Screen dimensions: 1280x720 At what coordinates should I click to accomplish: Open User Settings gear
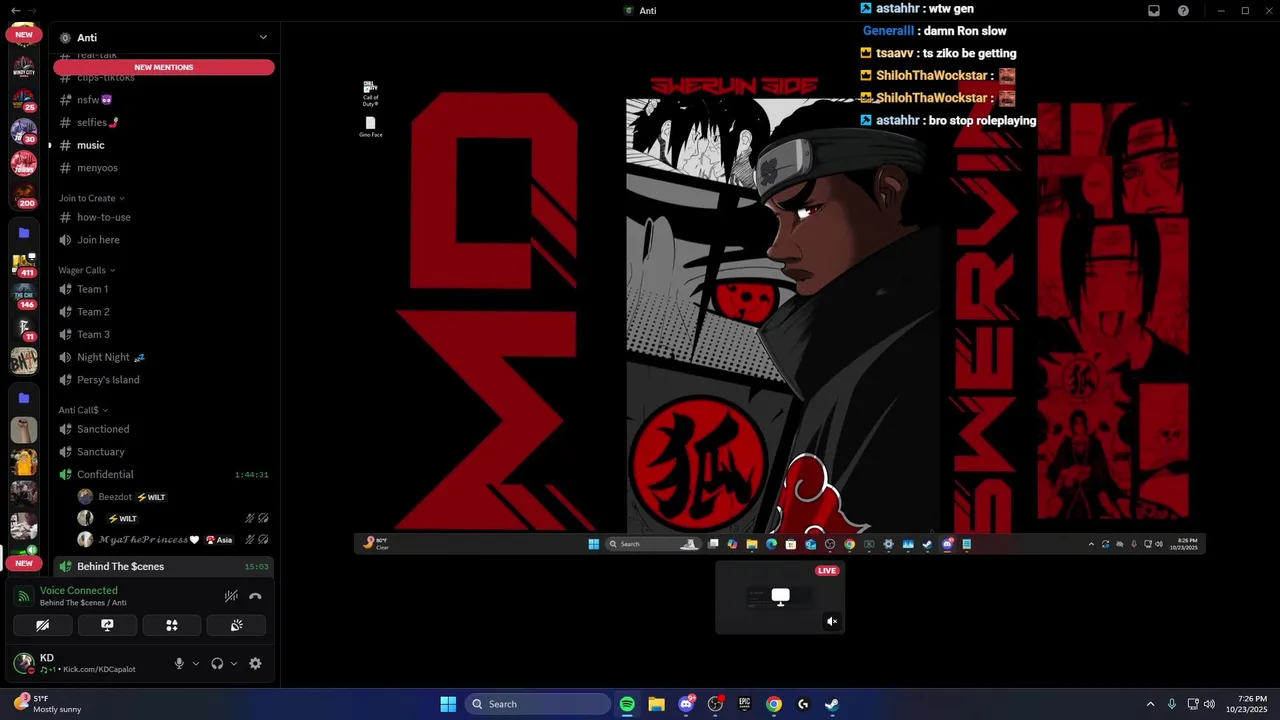pos(255,663)
